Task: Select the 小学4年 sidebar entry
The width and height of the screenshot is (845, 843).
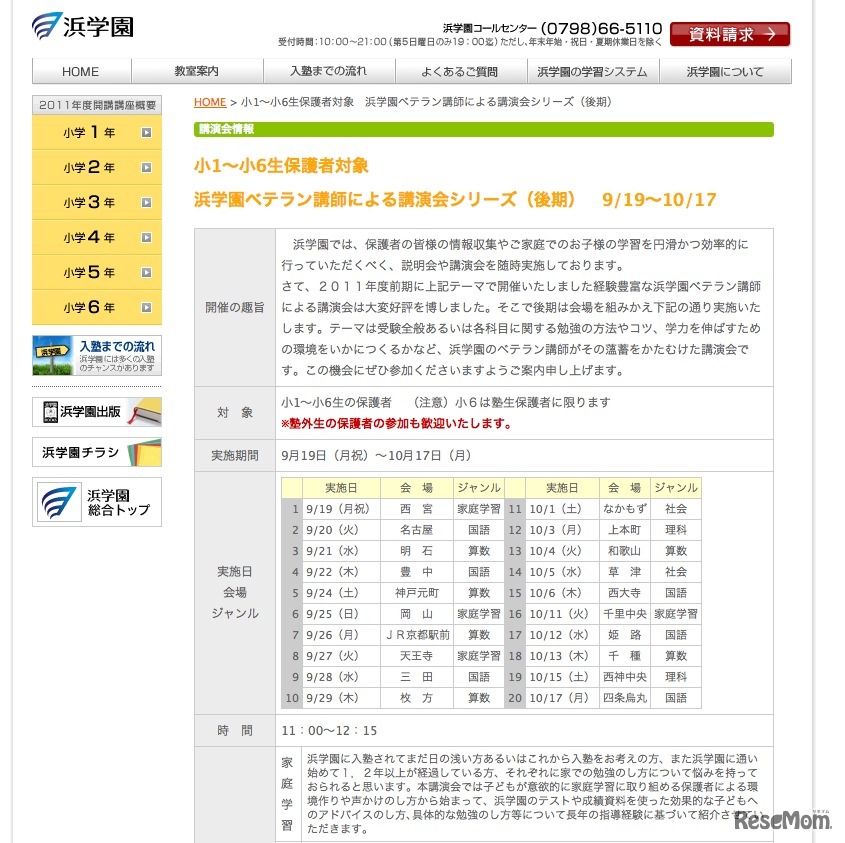Action: pyautogui.click(x=97, y=237)
